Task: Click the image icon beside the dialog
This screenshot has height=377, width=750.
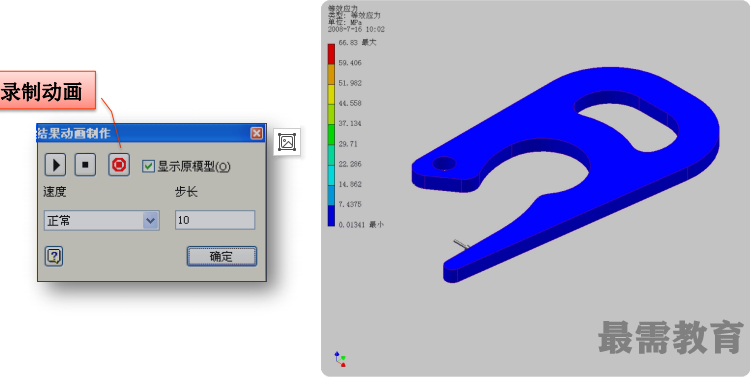Action: point(287,142)
